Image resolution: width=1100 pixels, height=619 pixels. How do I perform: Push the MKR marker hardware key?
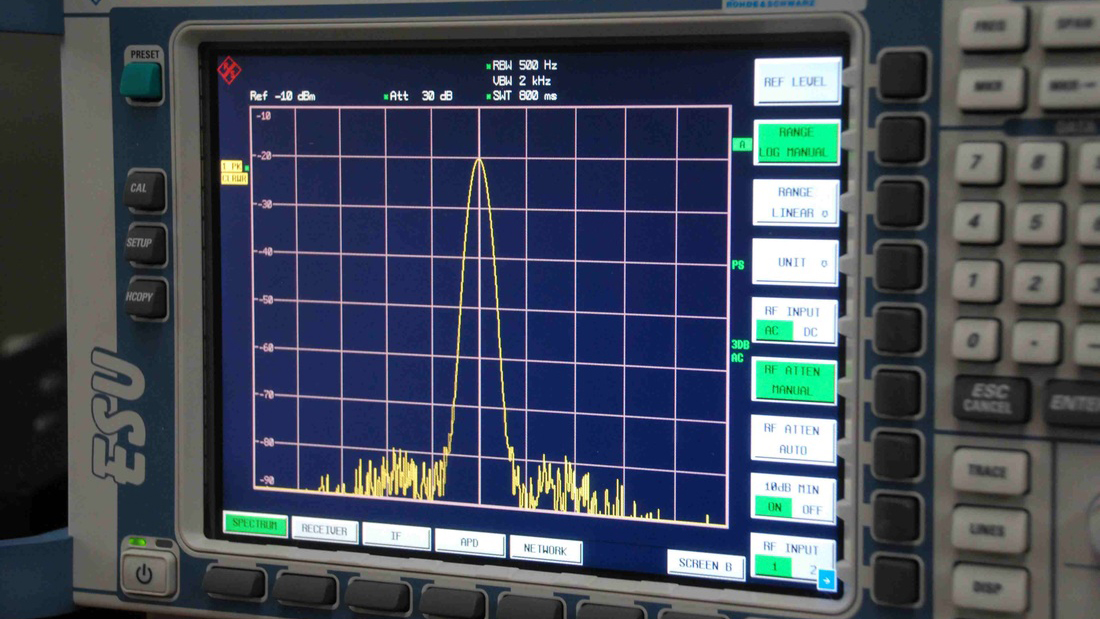click(989, 87)
